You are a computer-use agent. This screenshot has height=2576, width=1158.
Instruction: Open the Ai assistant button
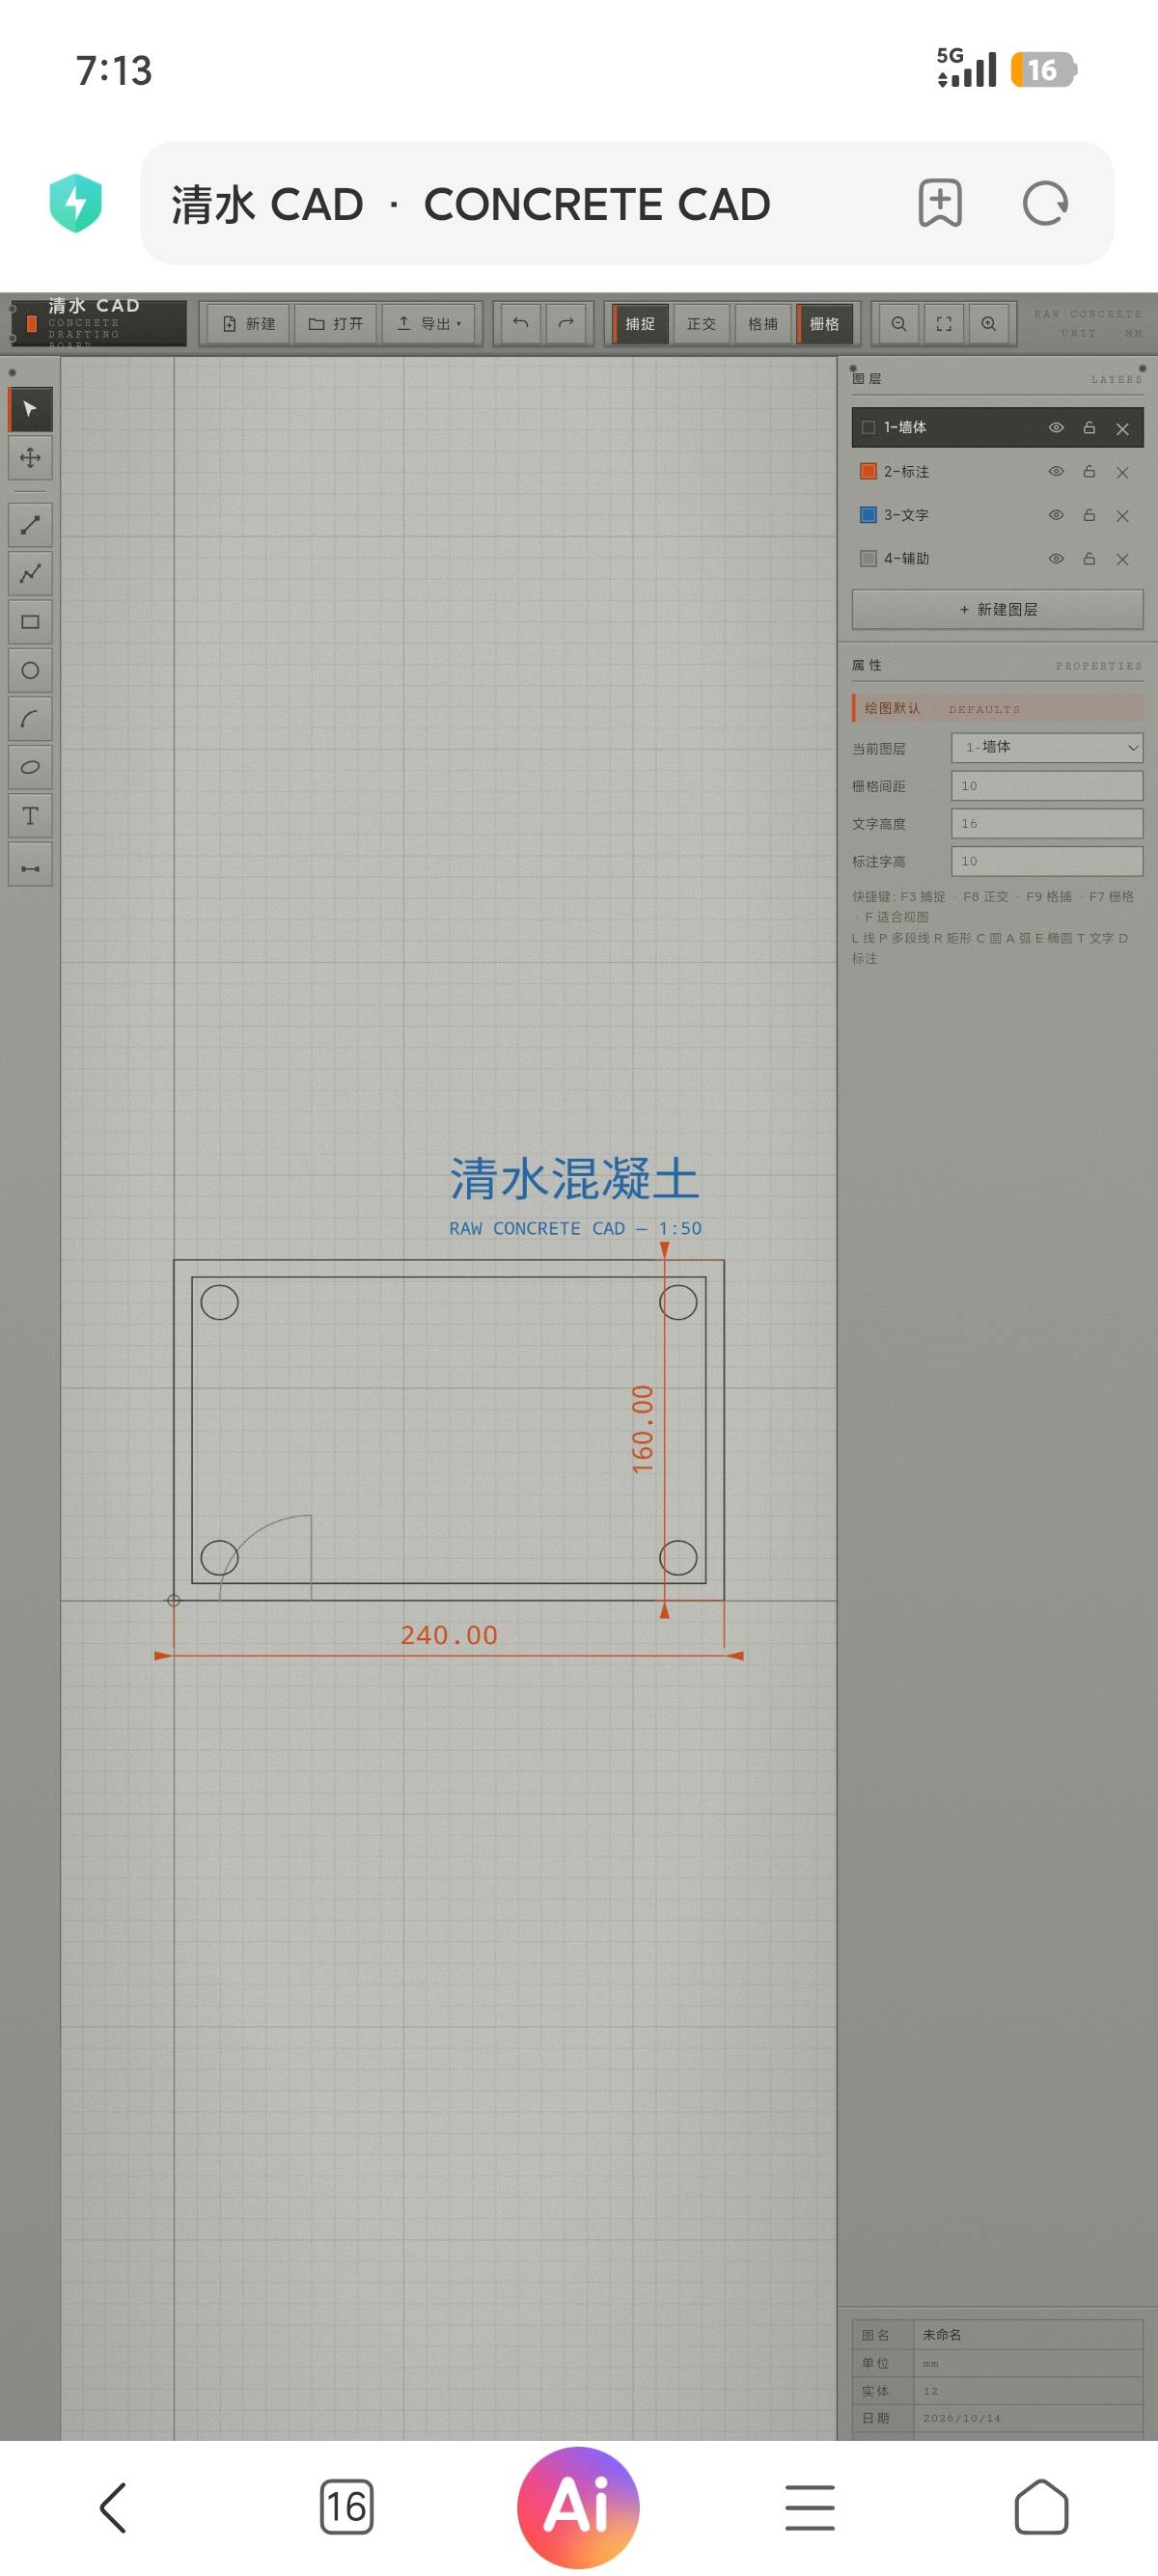point(578,2508)
